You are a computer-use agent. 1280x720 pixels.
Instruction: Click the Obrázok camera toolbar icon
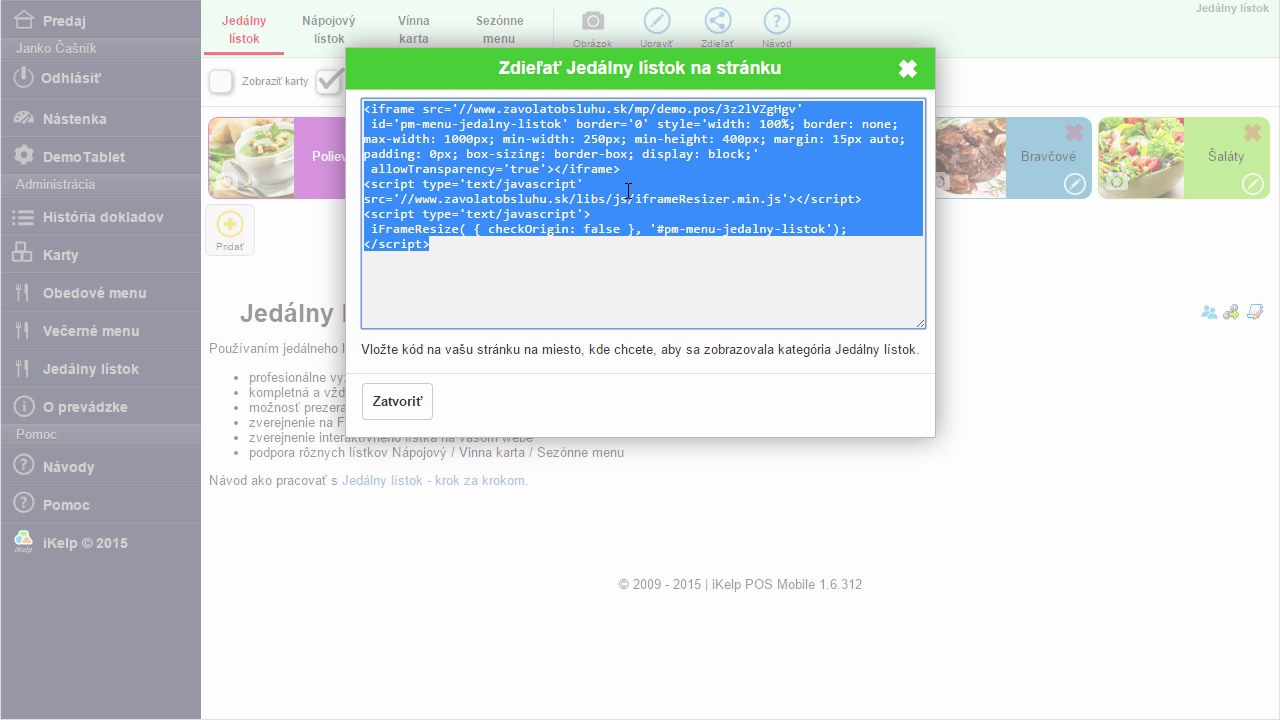click(x=593, y=21)
